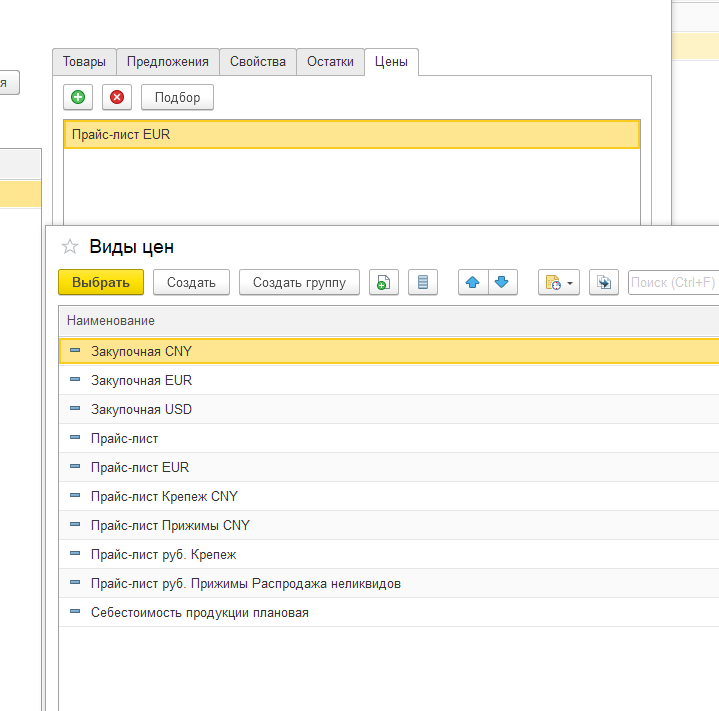Click dash icon of Закупочная USD row
The width and height of the screenshot is (719, 711).
[75, 408]
